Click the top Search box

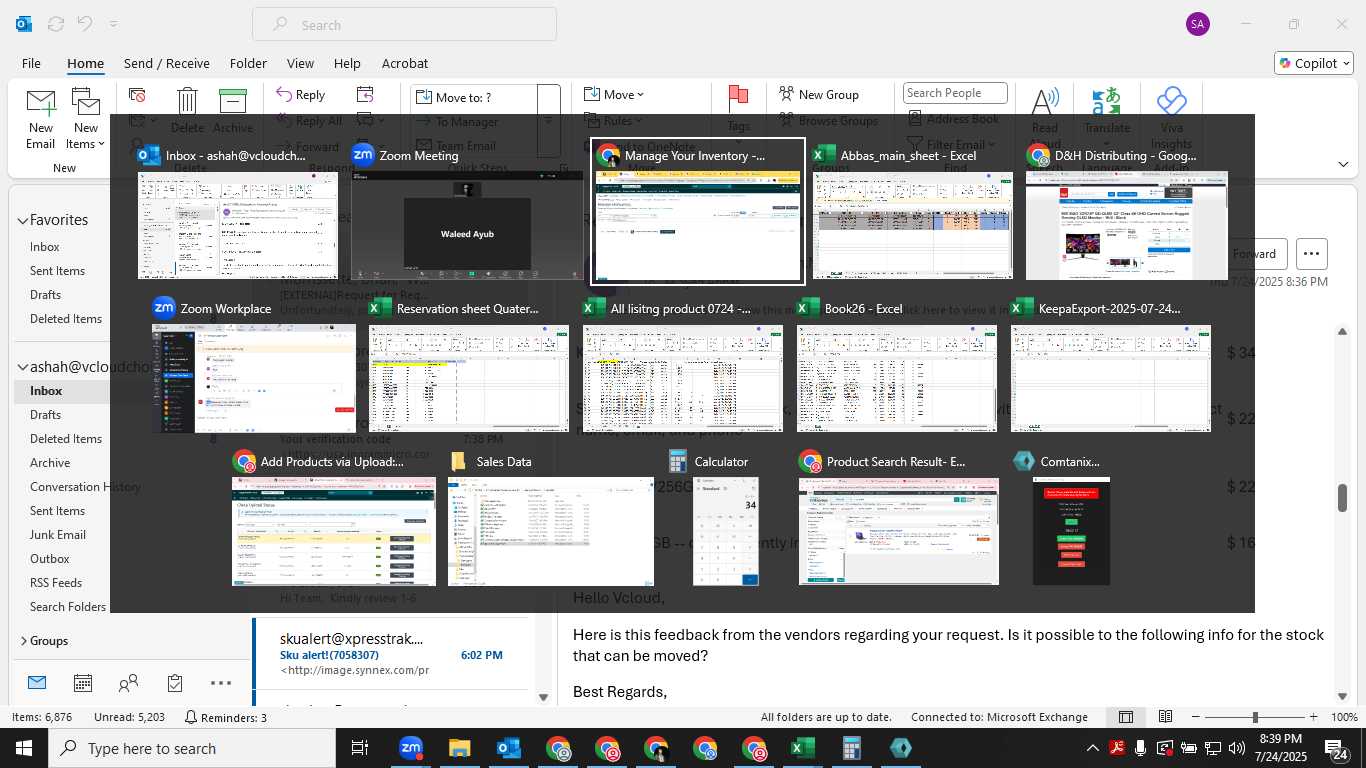pos(404,24)
